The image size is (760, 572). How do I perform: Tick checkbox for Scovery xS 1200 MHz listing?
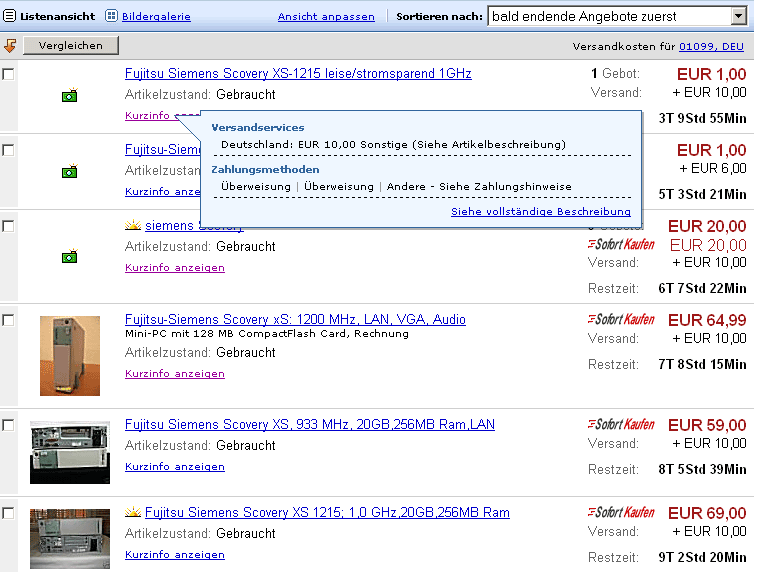8,320
